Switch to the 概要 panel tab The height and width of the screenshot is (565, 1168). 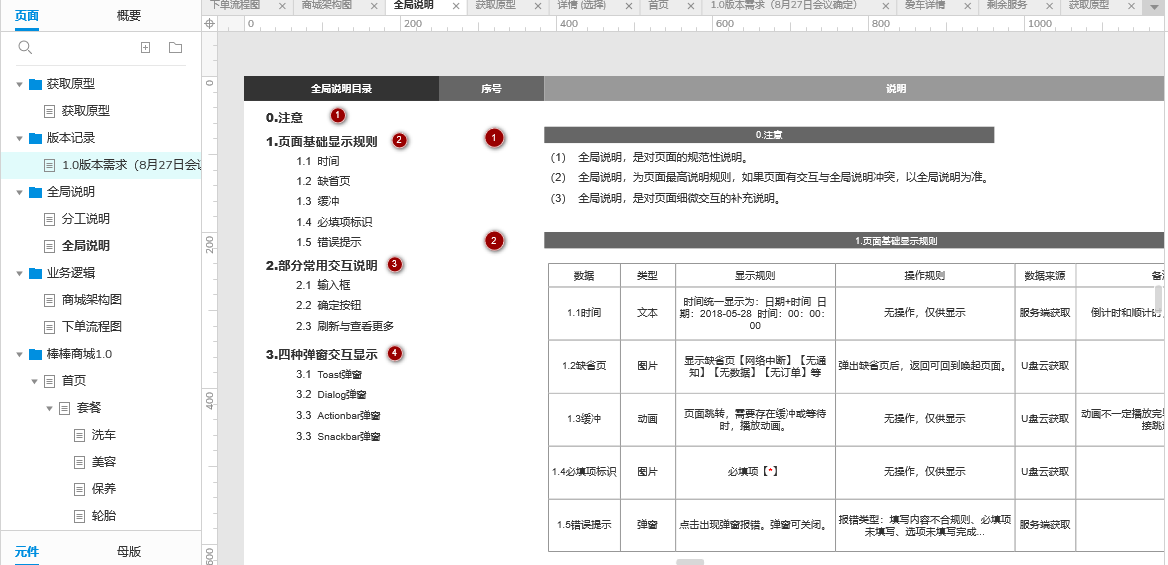(129, 16)
